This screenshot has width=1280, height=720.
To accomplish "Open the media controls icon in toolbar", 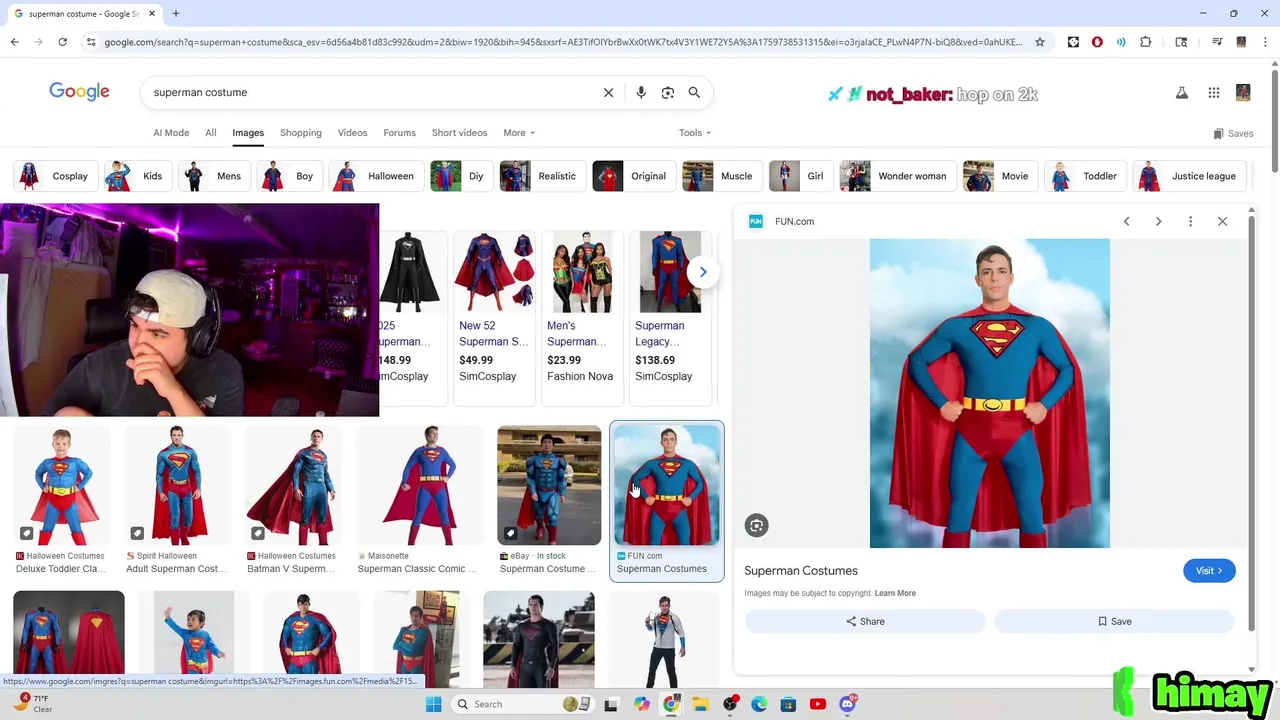I will click(x=1217, y=42).
